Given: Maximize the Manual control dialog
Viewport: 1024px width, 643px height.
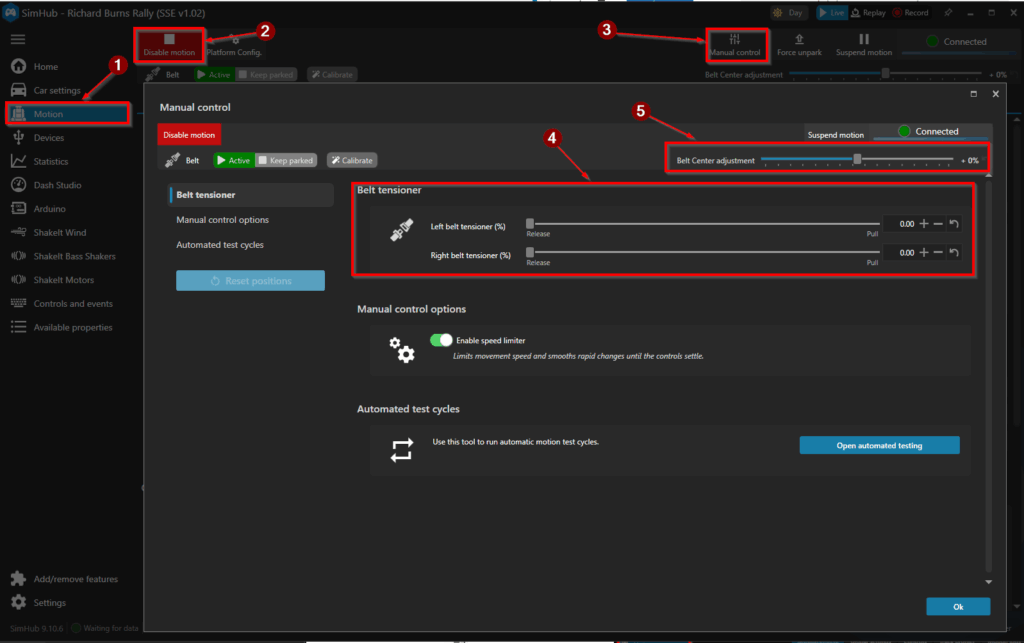Looking at the screenshot, I should click(974, 93).
